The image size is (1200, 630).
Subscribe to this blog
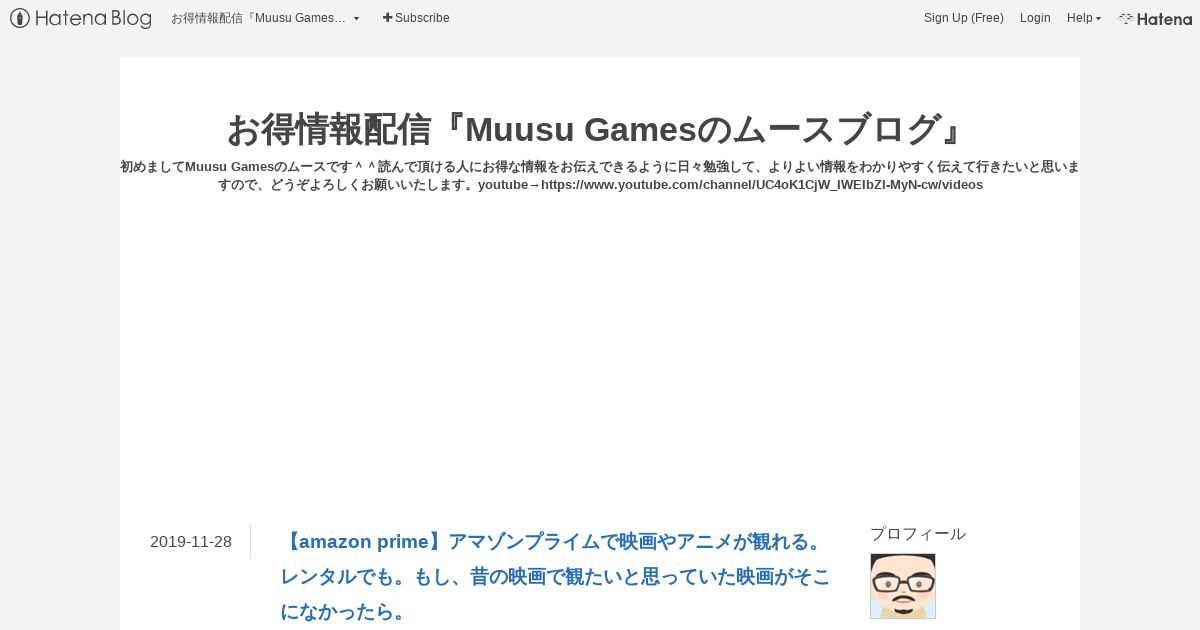(x=416, y=18)
